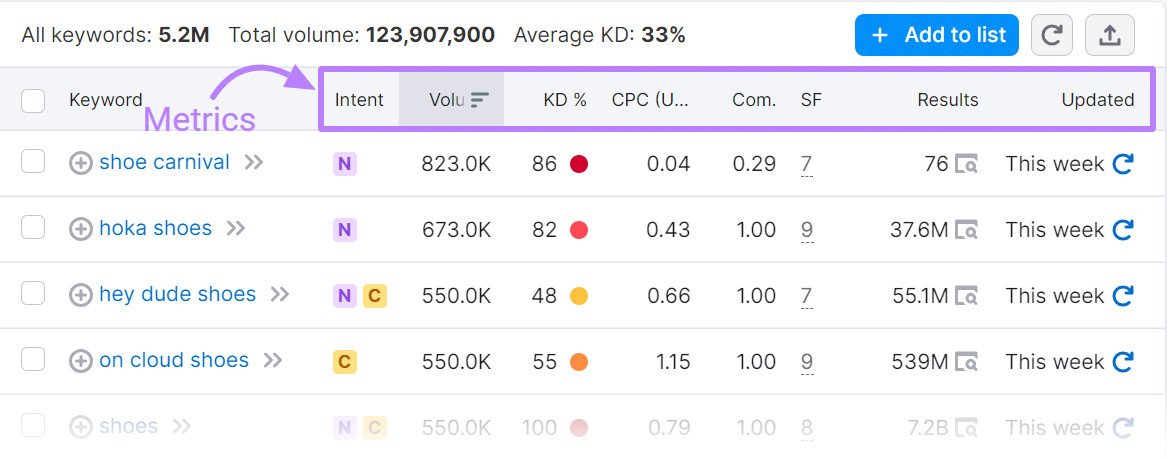
Task: Open the hoka shoes keyword link
Action: coord(155,228)
